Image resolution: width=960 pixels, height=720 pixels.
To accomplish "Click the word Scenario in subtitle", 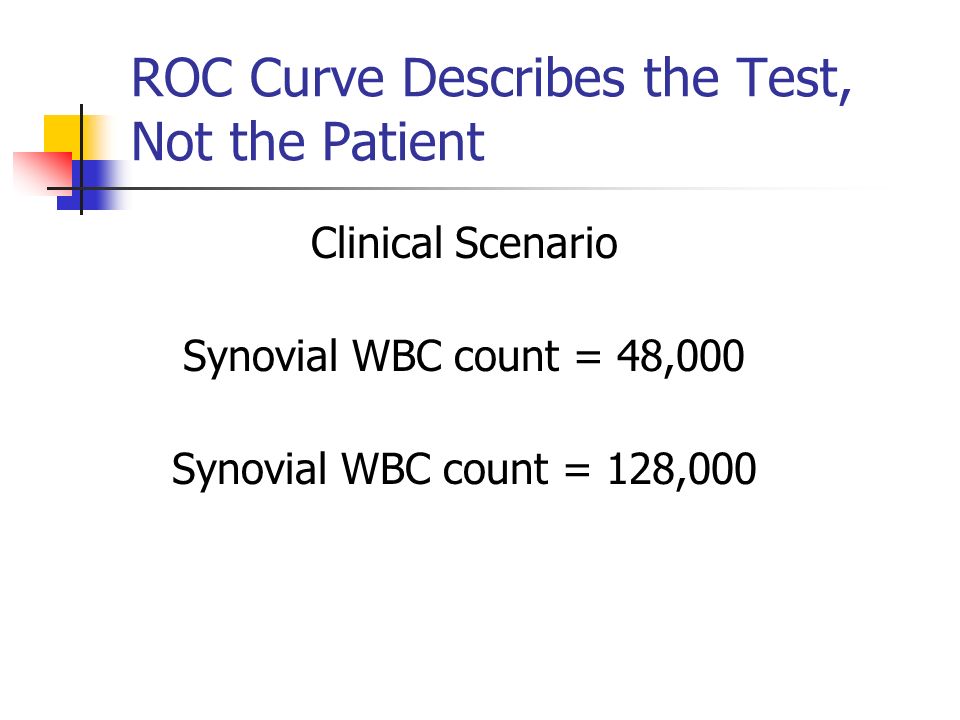I will 536,243.
